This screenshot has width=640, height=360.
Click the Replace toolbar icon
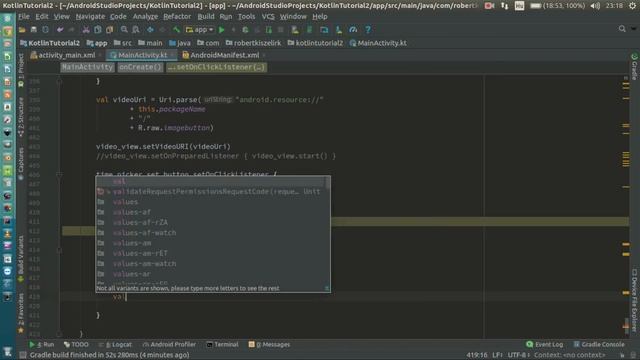(x=136, y=30)
